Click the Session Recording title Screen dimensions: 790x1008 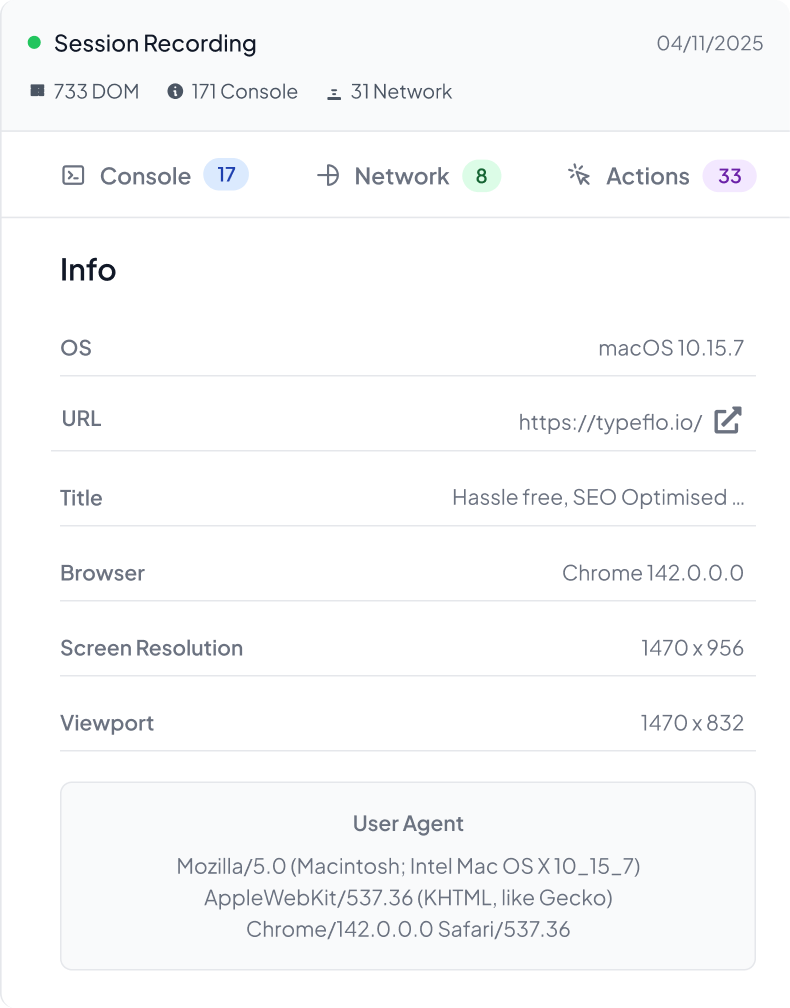click(155, 43)
